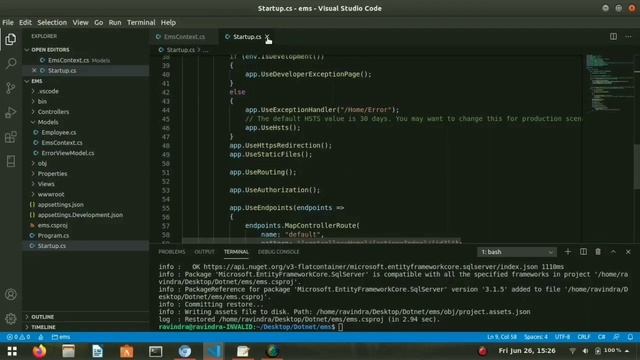Open the Terminal menu

141,22
